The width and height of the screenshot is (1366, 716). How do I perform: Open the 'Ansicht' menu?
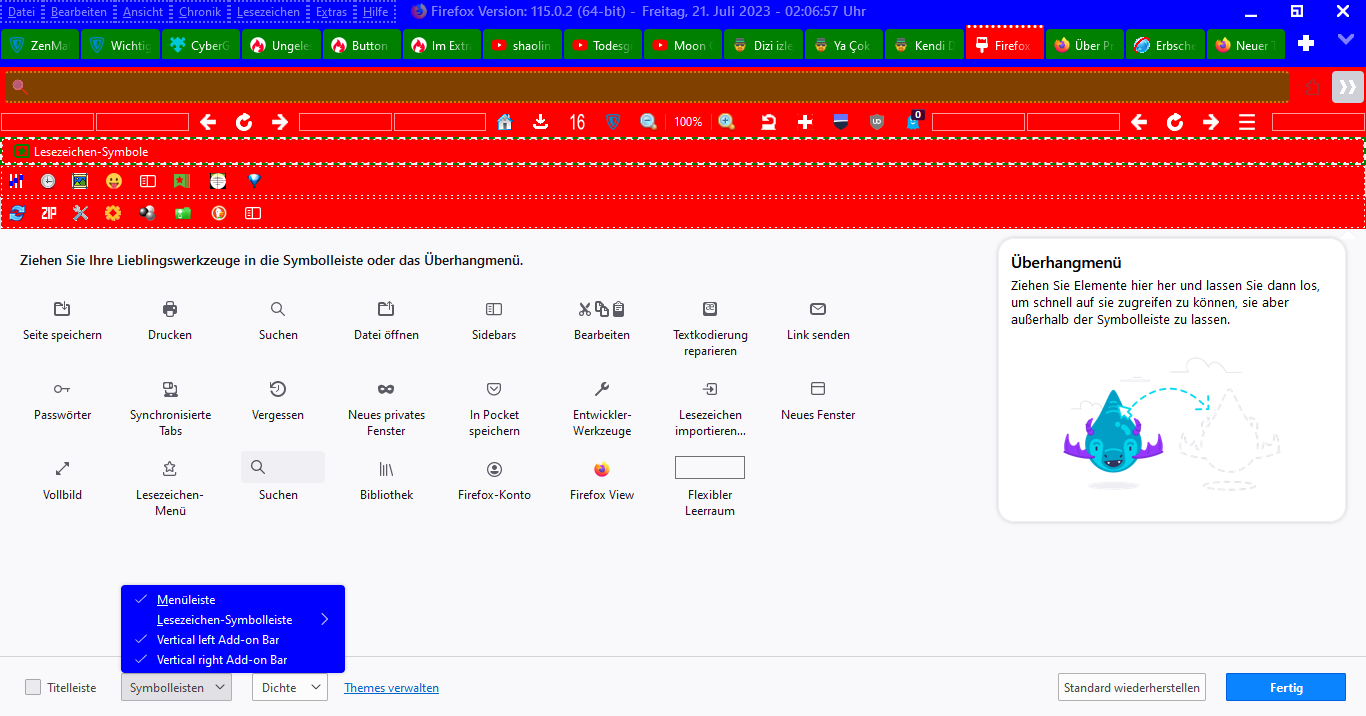click(143, 12)
